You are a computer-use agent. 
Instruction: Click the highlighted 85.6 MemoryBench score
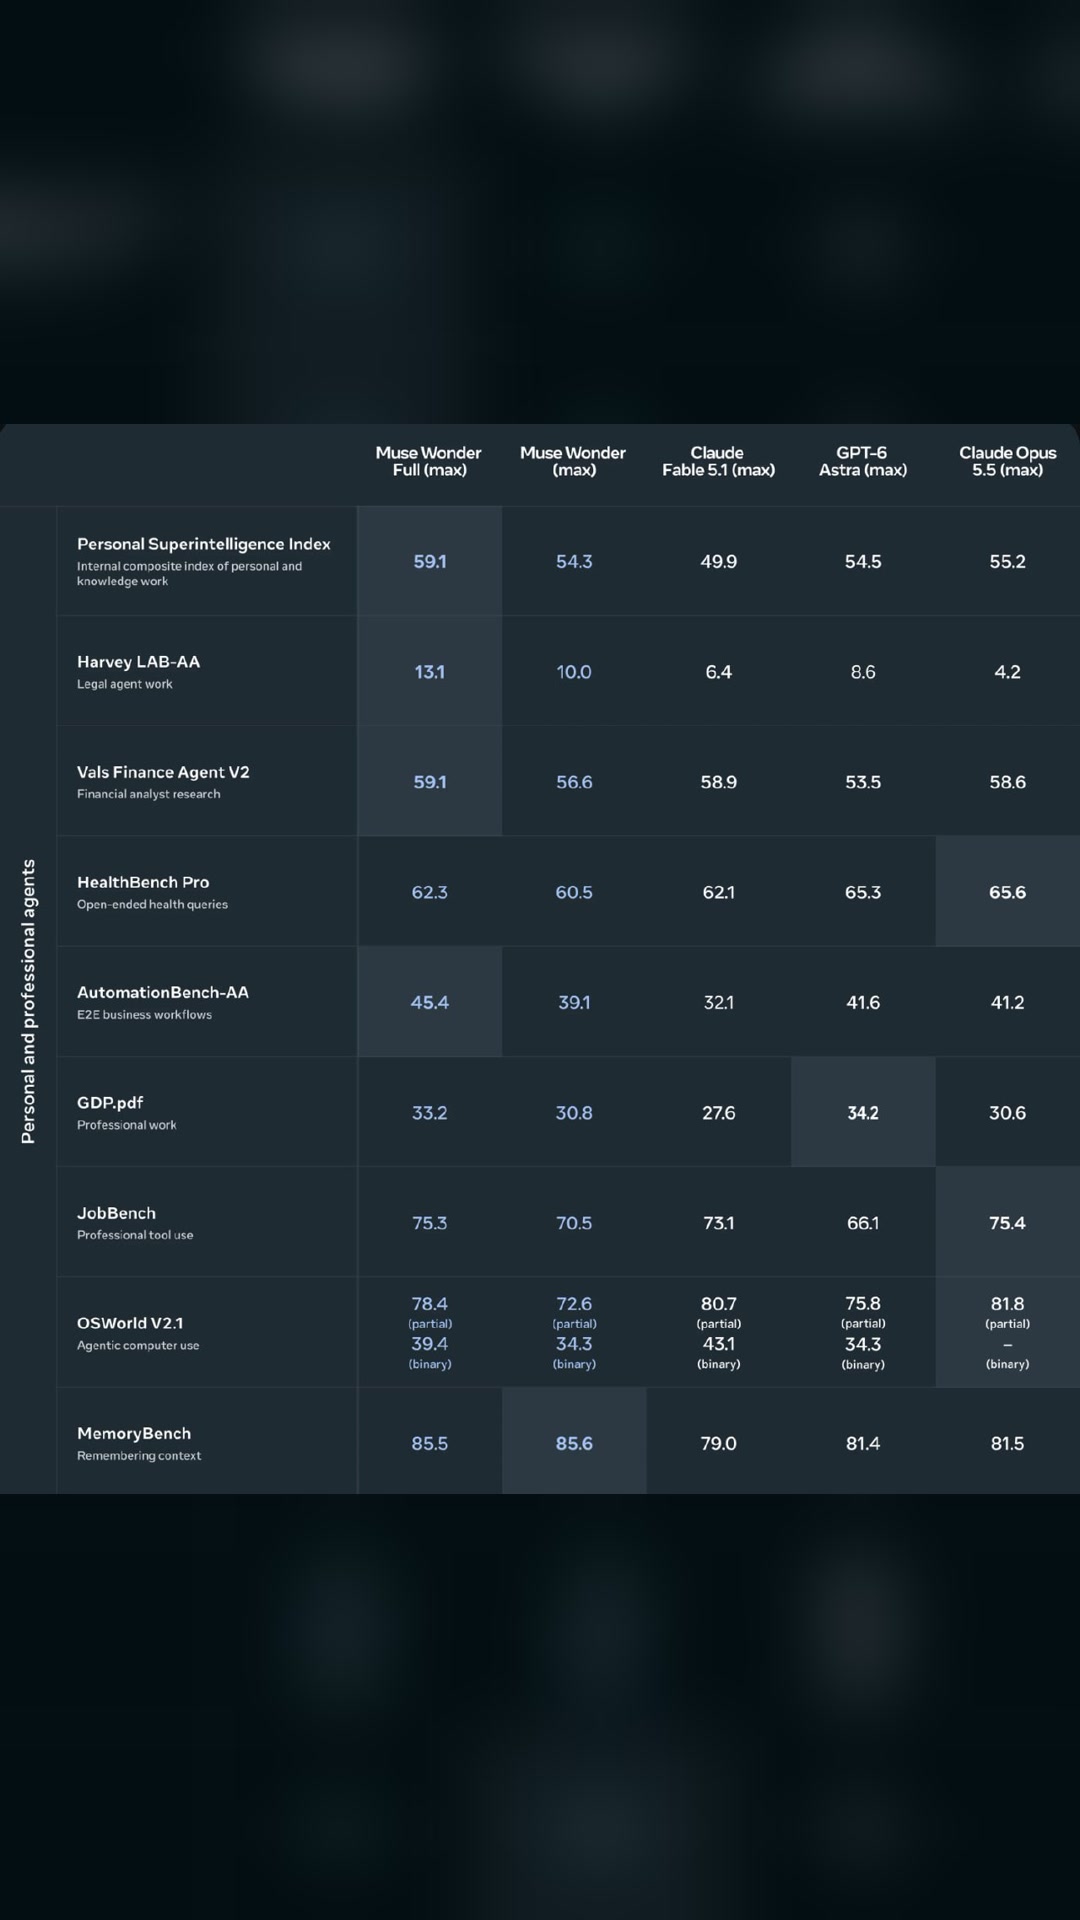pyautogui.click(x=574, y=1441)
